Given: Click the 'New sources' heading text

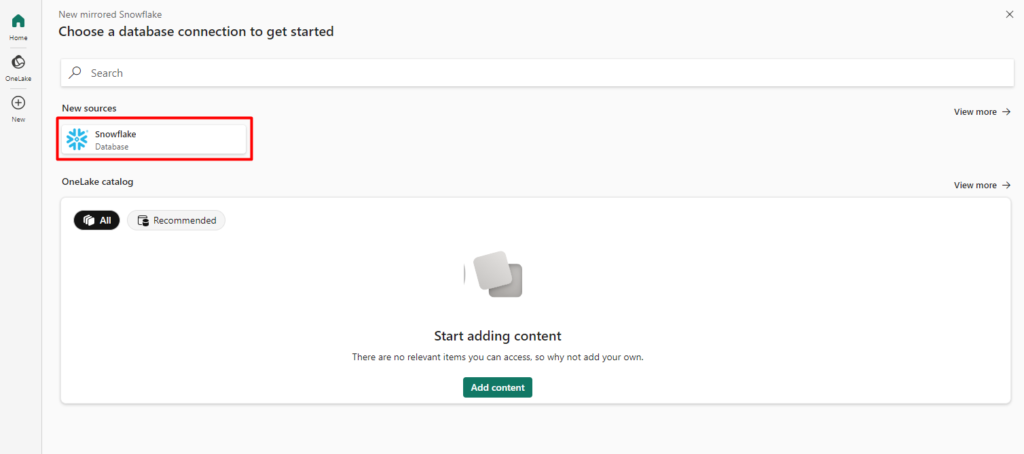Looking at the screenshot, I should click(89, 108).
